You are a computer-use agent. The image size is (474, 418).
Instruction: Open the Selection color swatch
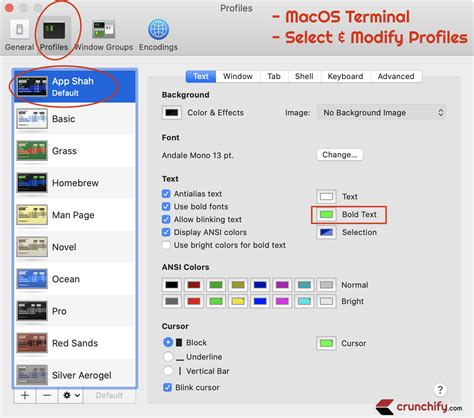(326, 232)
